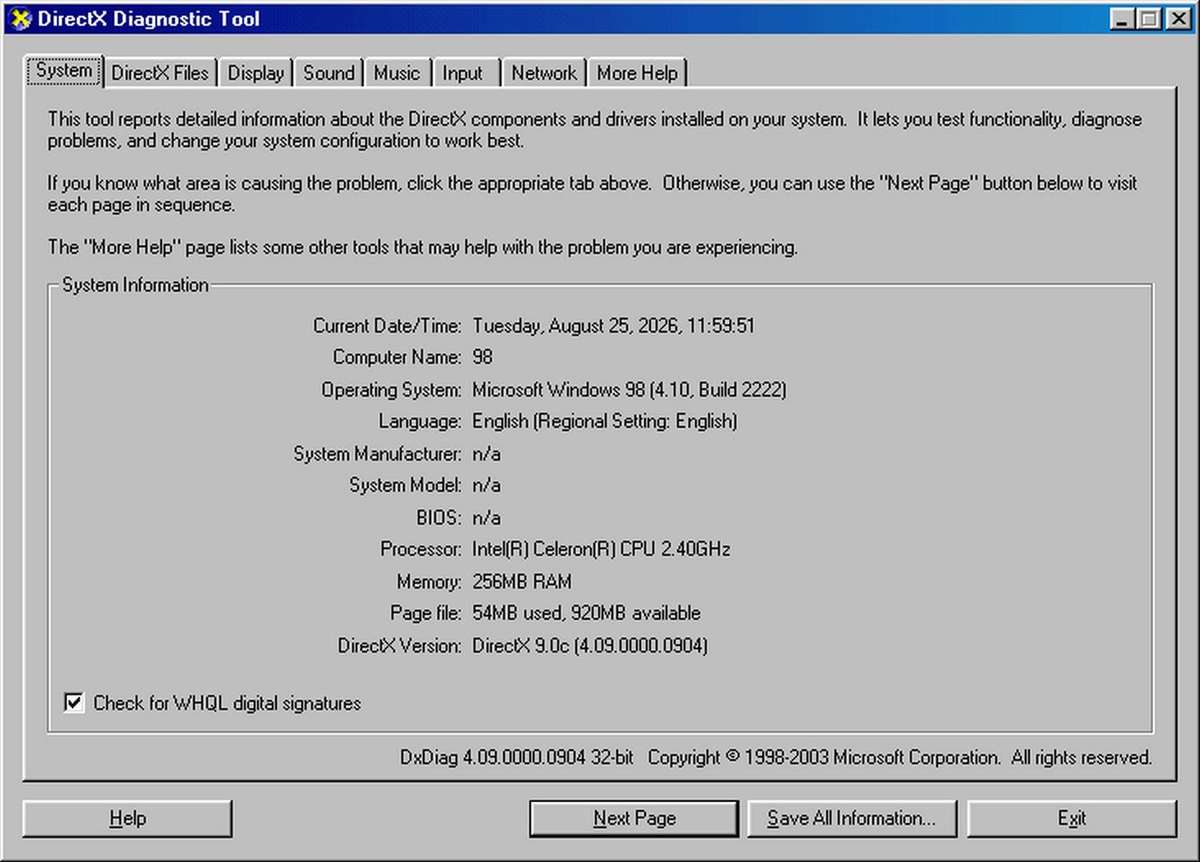The image size is (1200, 862).
Task: Switch to the Display tab
Action: pos(256,73)
